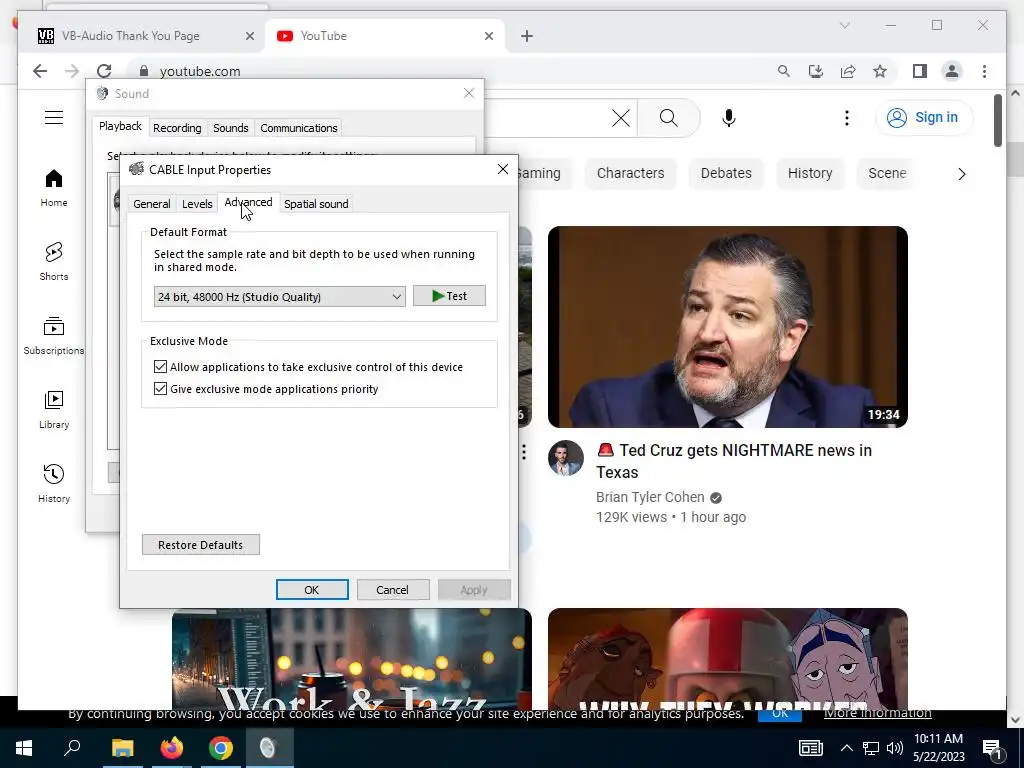The height and width of the screenshot is (768, 1024).
Task: Go to YouTube Home in sidebar
Action: coord(54,188)
